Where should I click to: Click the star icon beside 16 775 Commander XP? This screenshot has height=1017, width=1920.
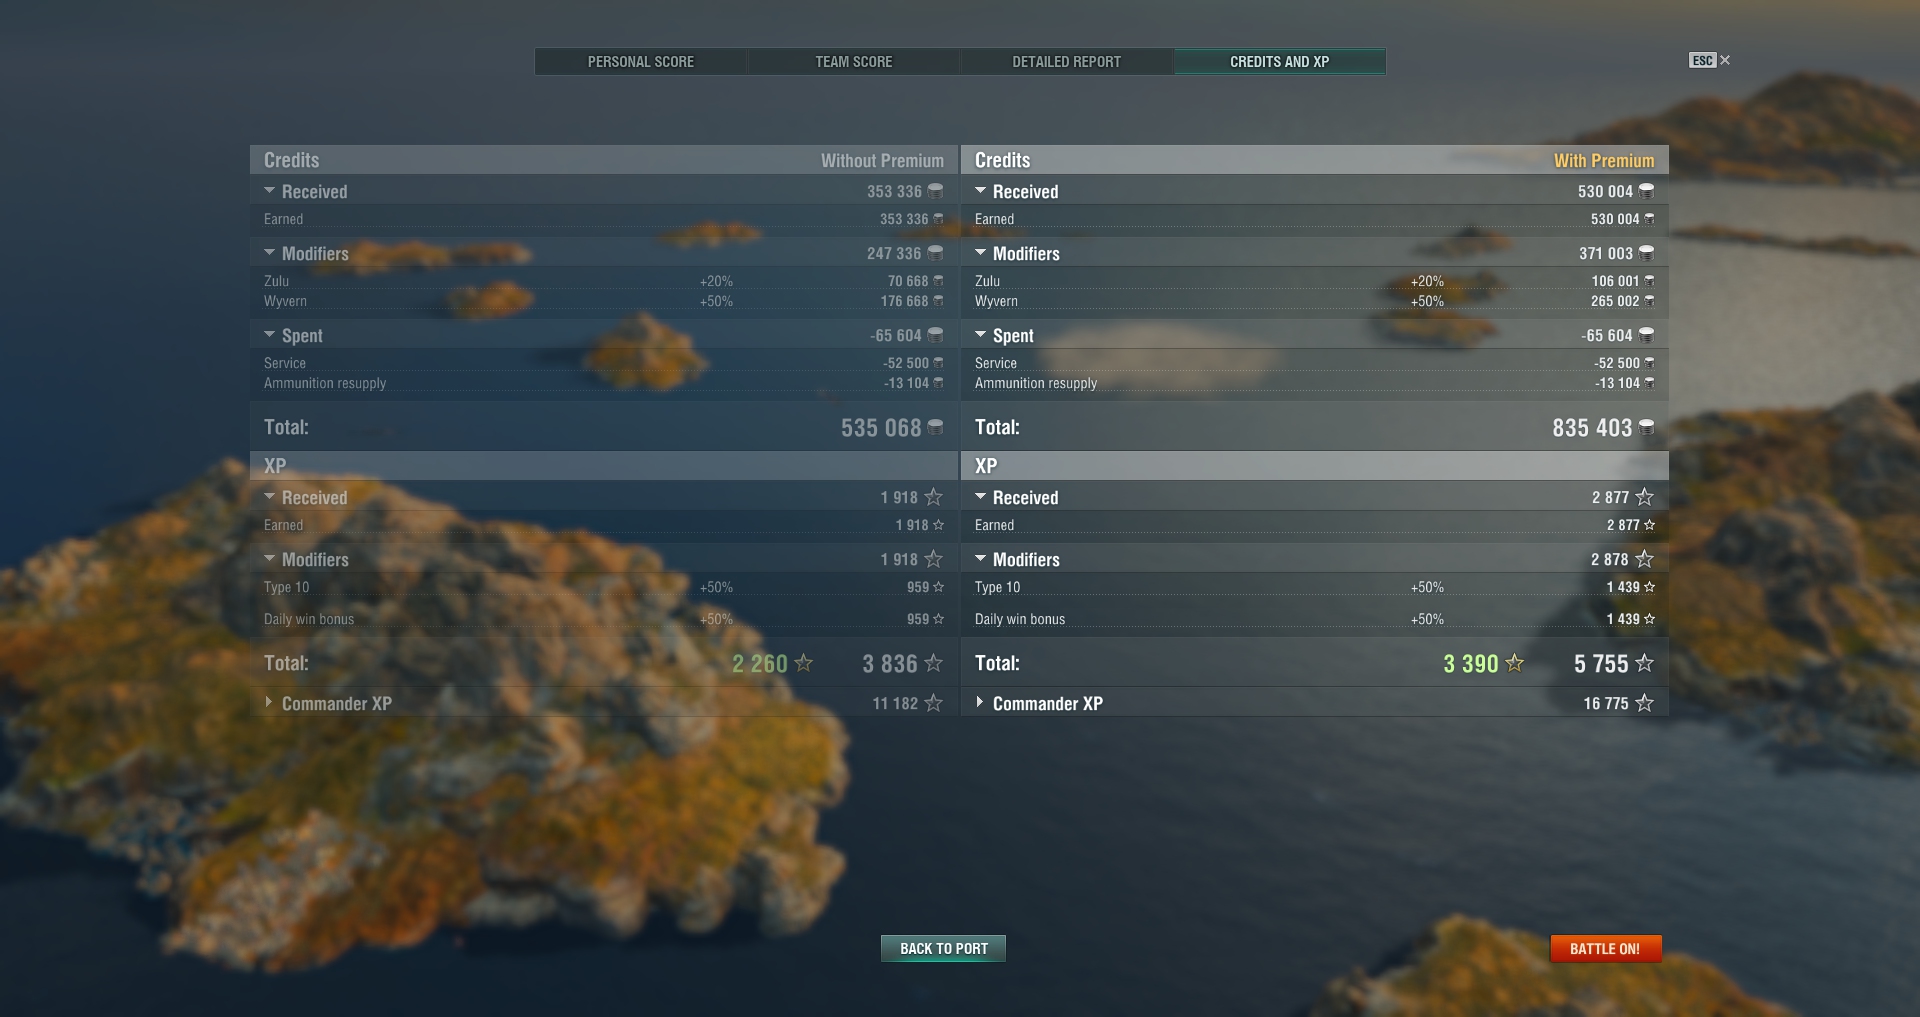tap(1644, 703)
